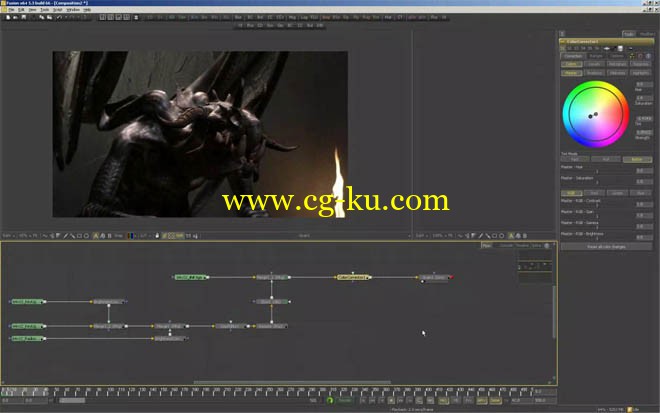Viewport: 660px width, 413px height.
Task: Select the Shadows range button
Action: [x=594, y=73]
